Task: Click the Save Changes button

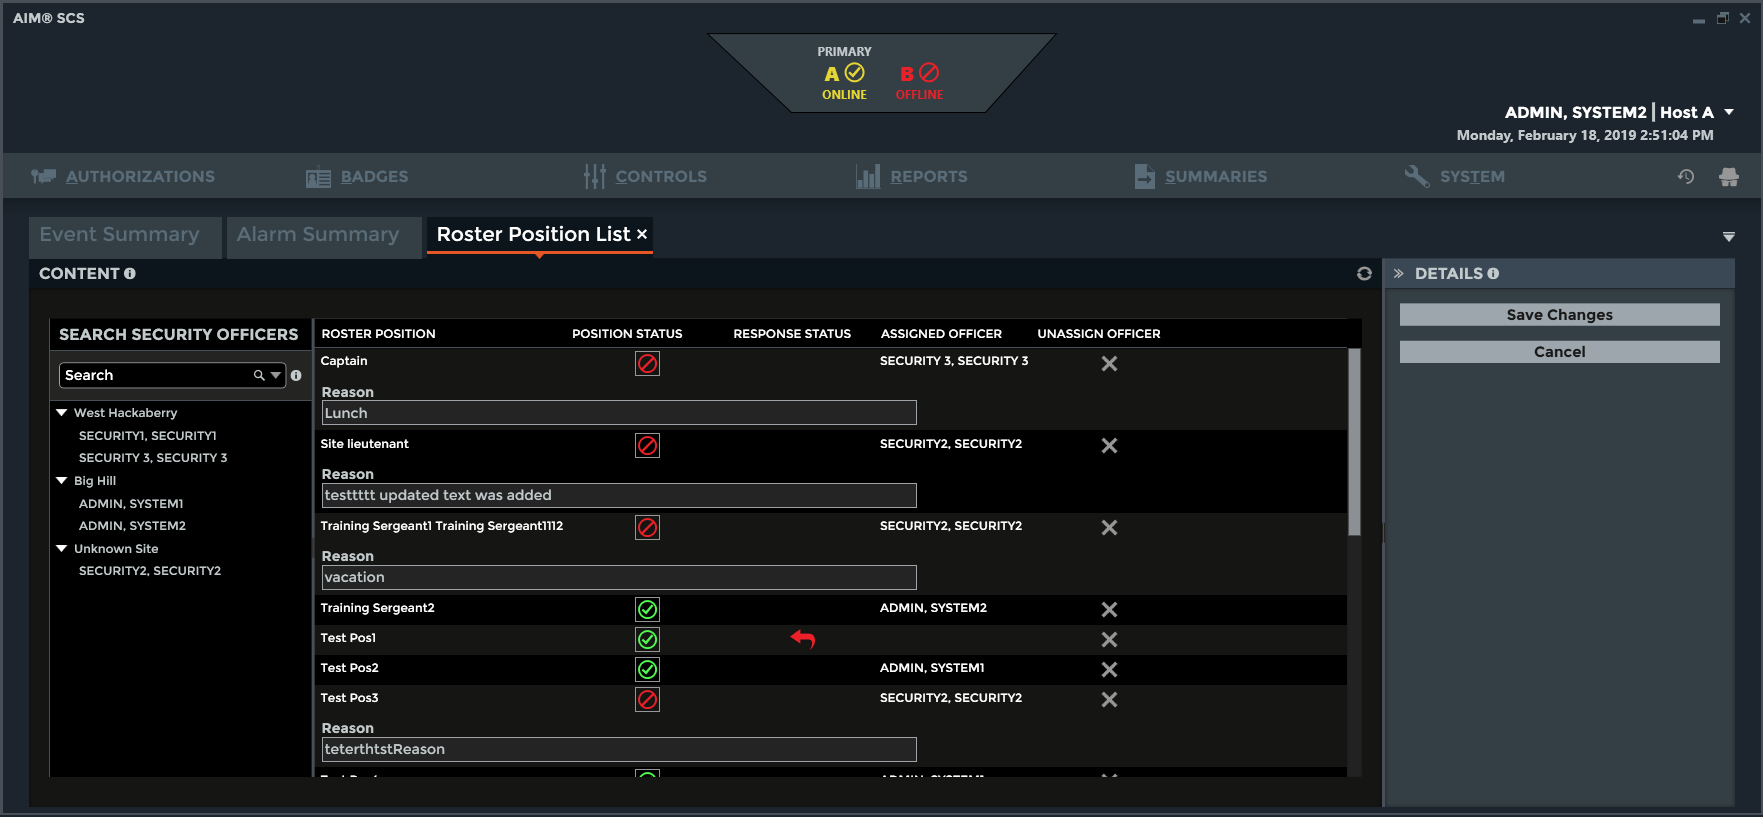Action: tap(1559, 315)
